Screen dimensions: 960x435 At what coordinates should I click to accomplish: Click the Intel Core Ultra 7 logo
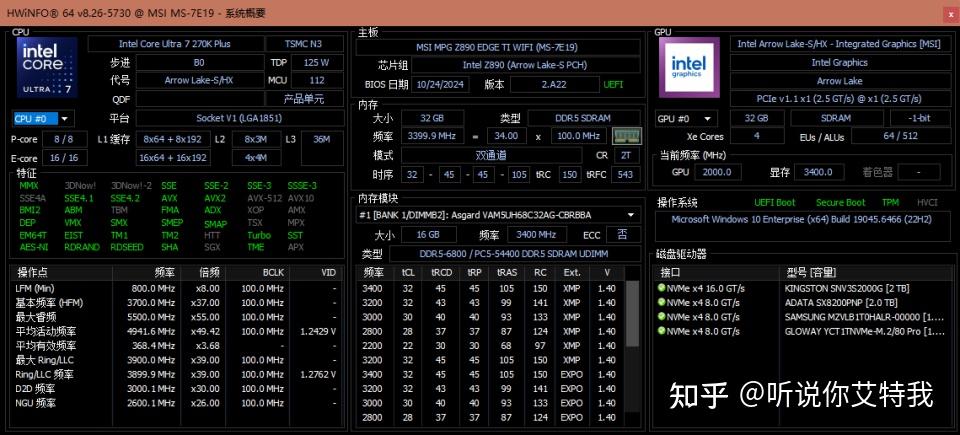click(47, 67)
